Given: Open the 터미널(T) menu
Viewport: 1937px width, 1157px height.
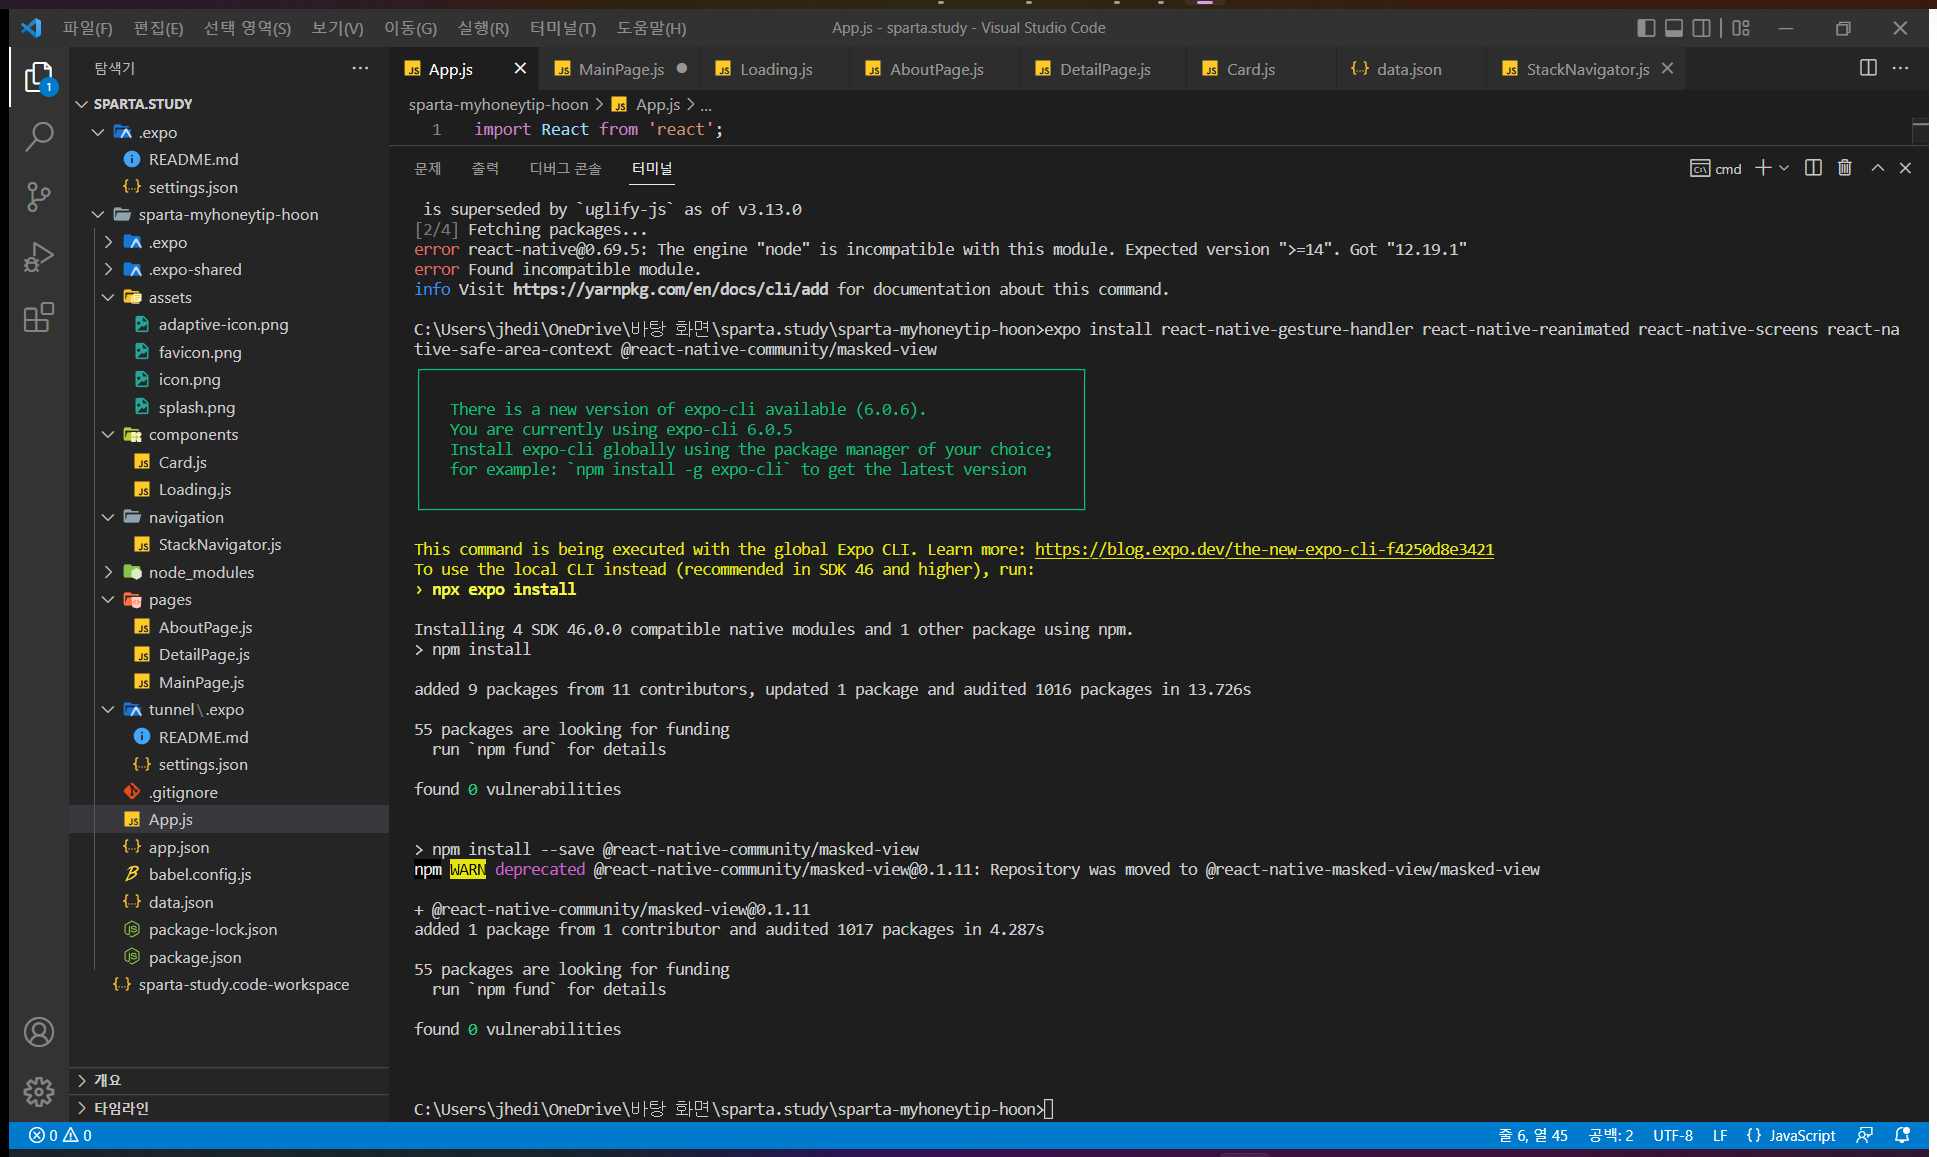Looking at the screenshot, I should (x=562, y=28).
